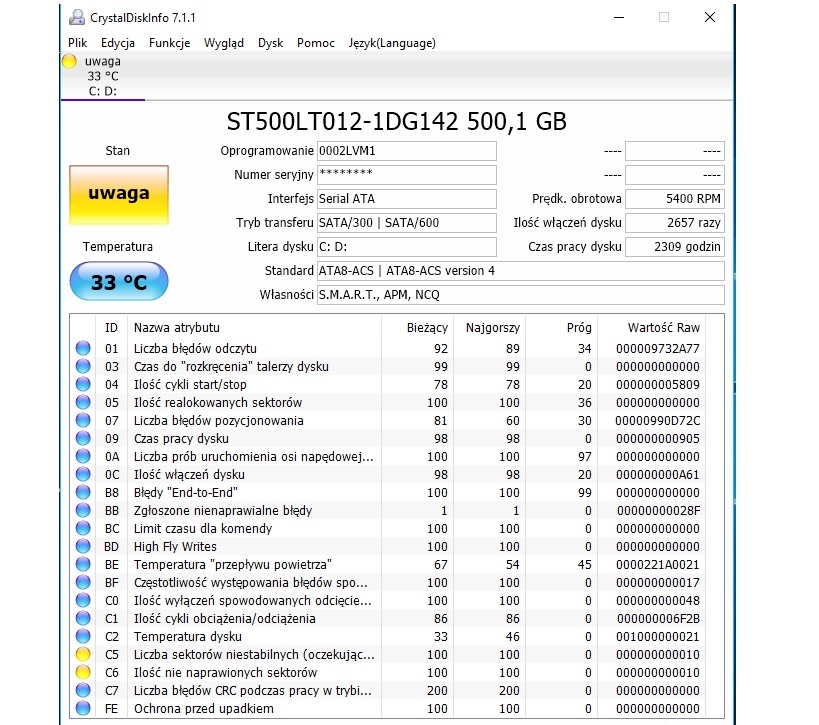Image resolution: width=819 pixels, height=725 pixels.
Task: Click yellow status circle in disk tab
Action: [69, 61]
